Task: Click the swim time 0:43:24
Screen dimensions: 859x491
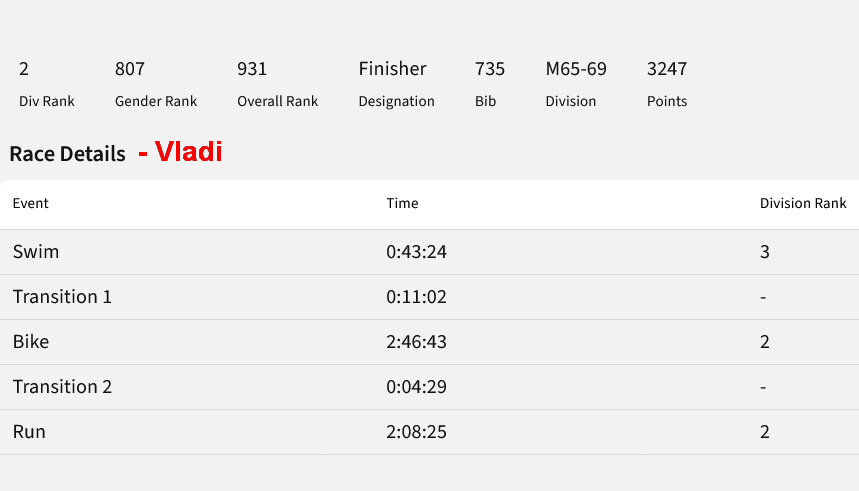Action: pyautogui.click(x=416, y=252)
